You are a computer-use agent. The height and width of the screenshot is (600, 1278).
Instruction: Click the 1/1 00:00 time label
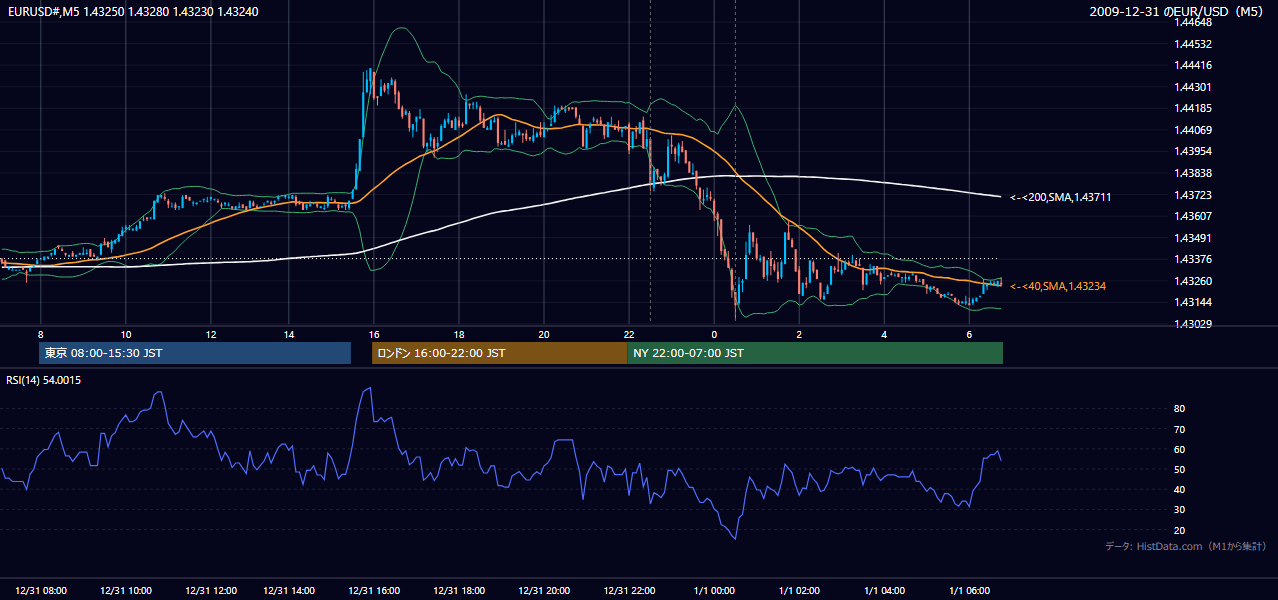714,591
